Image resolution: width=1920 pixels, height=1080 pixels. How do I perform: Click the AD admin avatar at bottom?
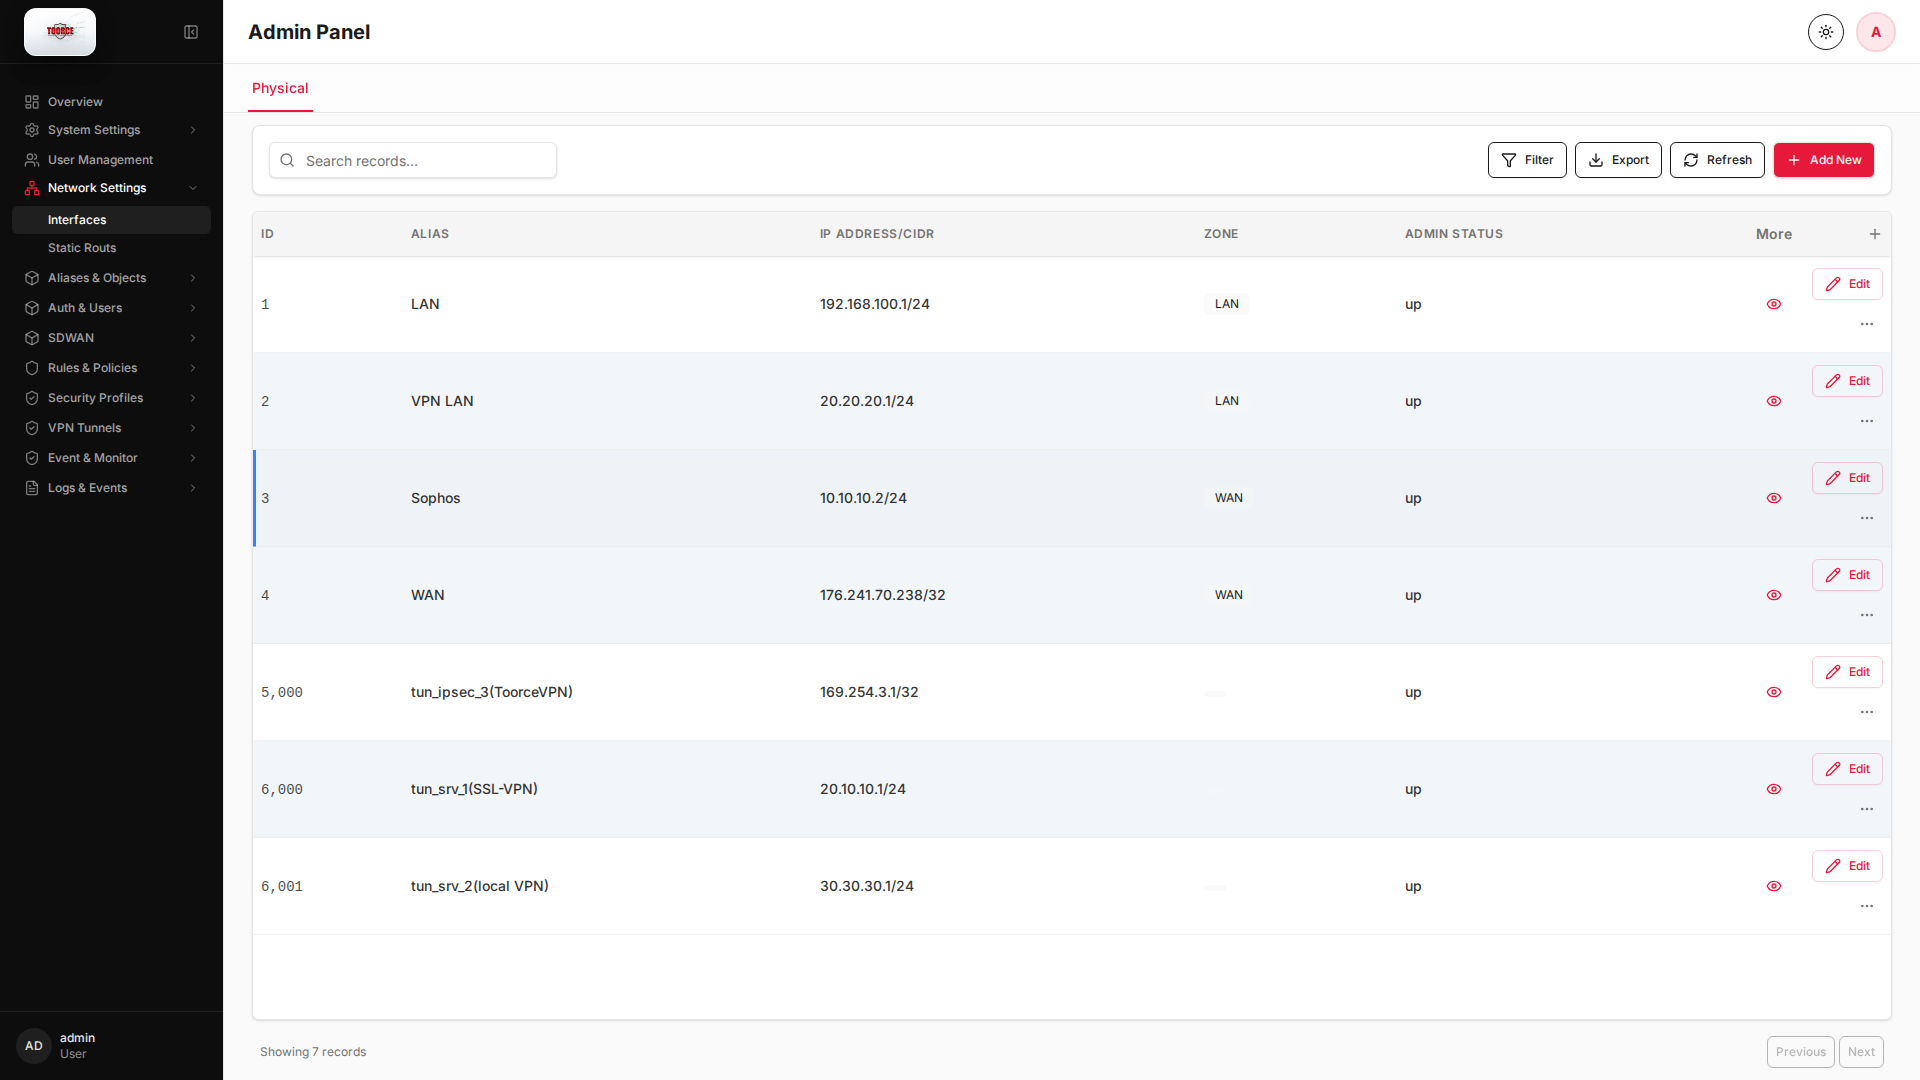tap(34, 1046)
